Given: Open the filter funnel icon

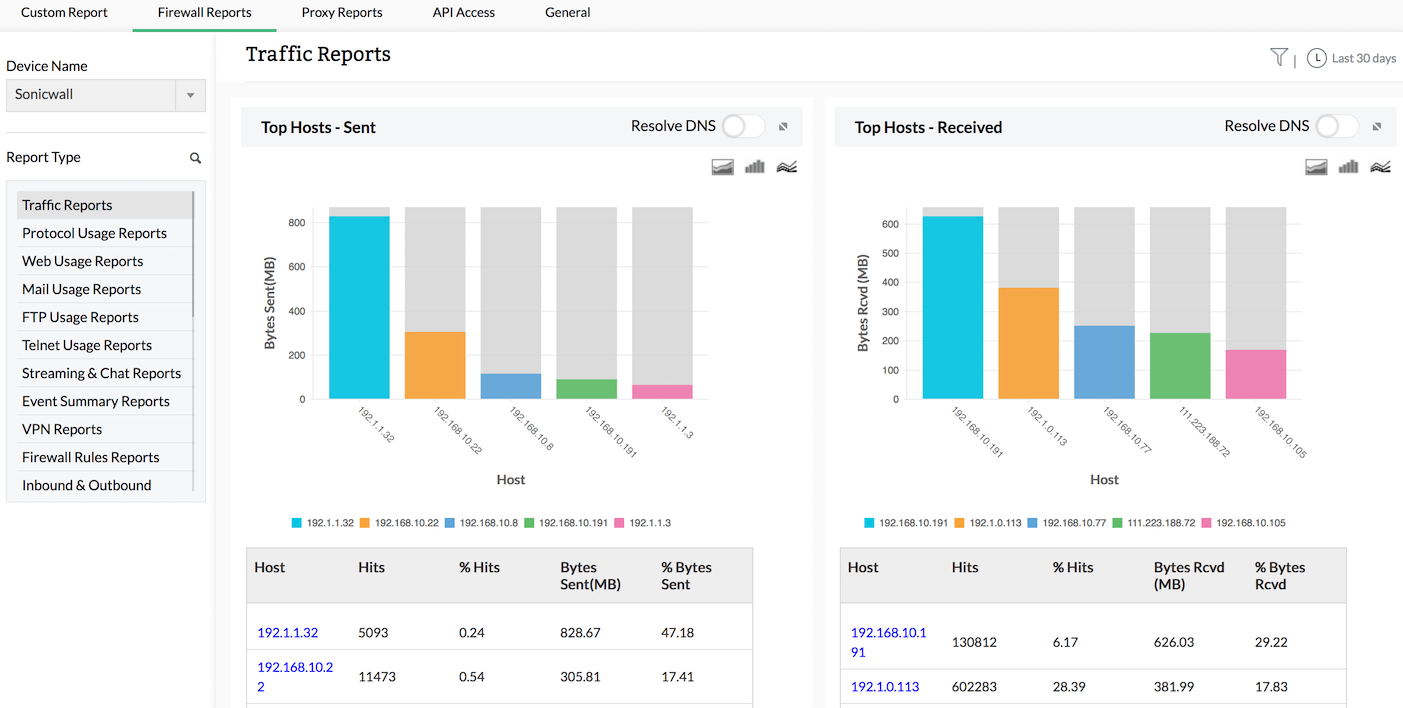Looking at the screenshot, I should pos(1279,58).
